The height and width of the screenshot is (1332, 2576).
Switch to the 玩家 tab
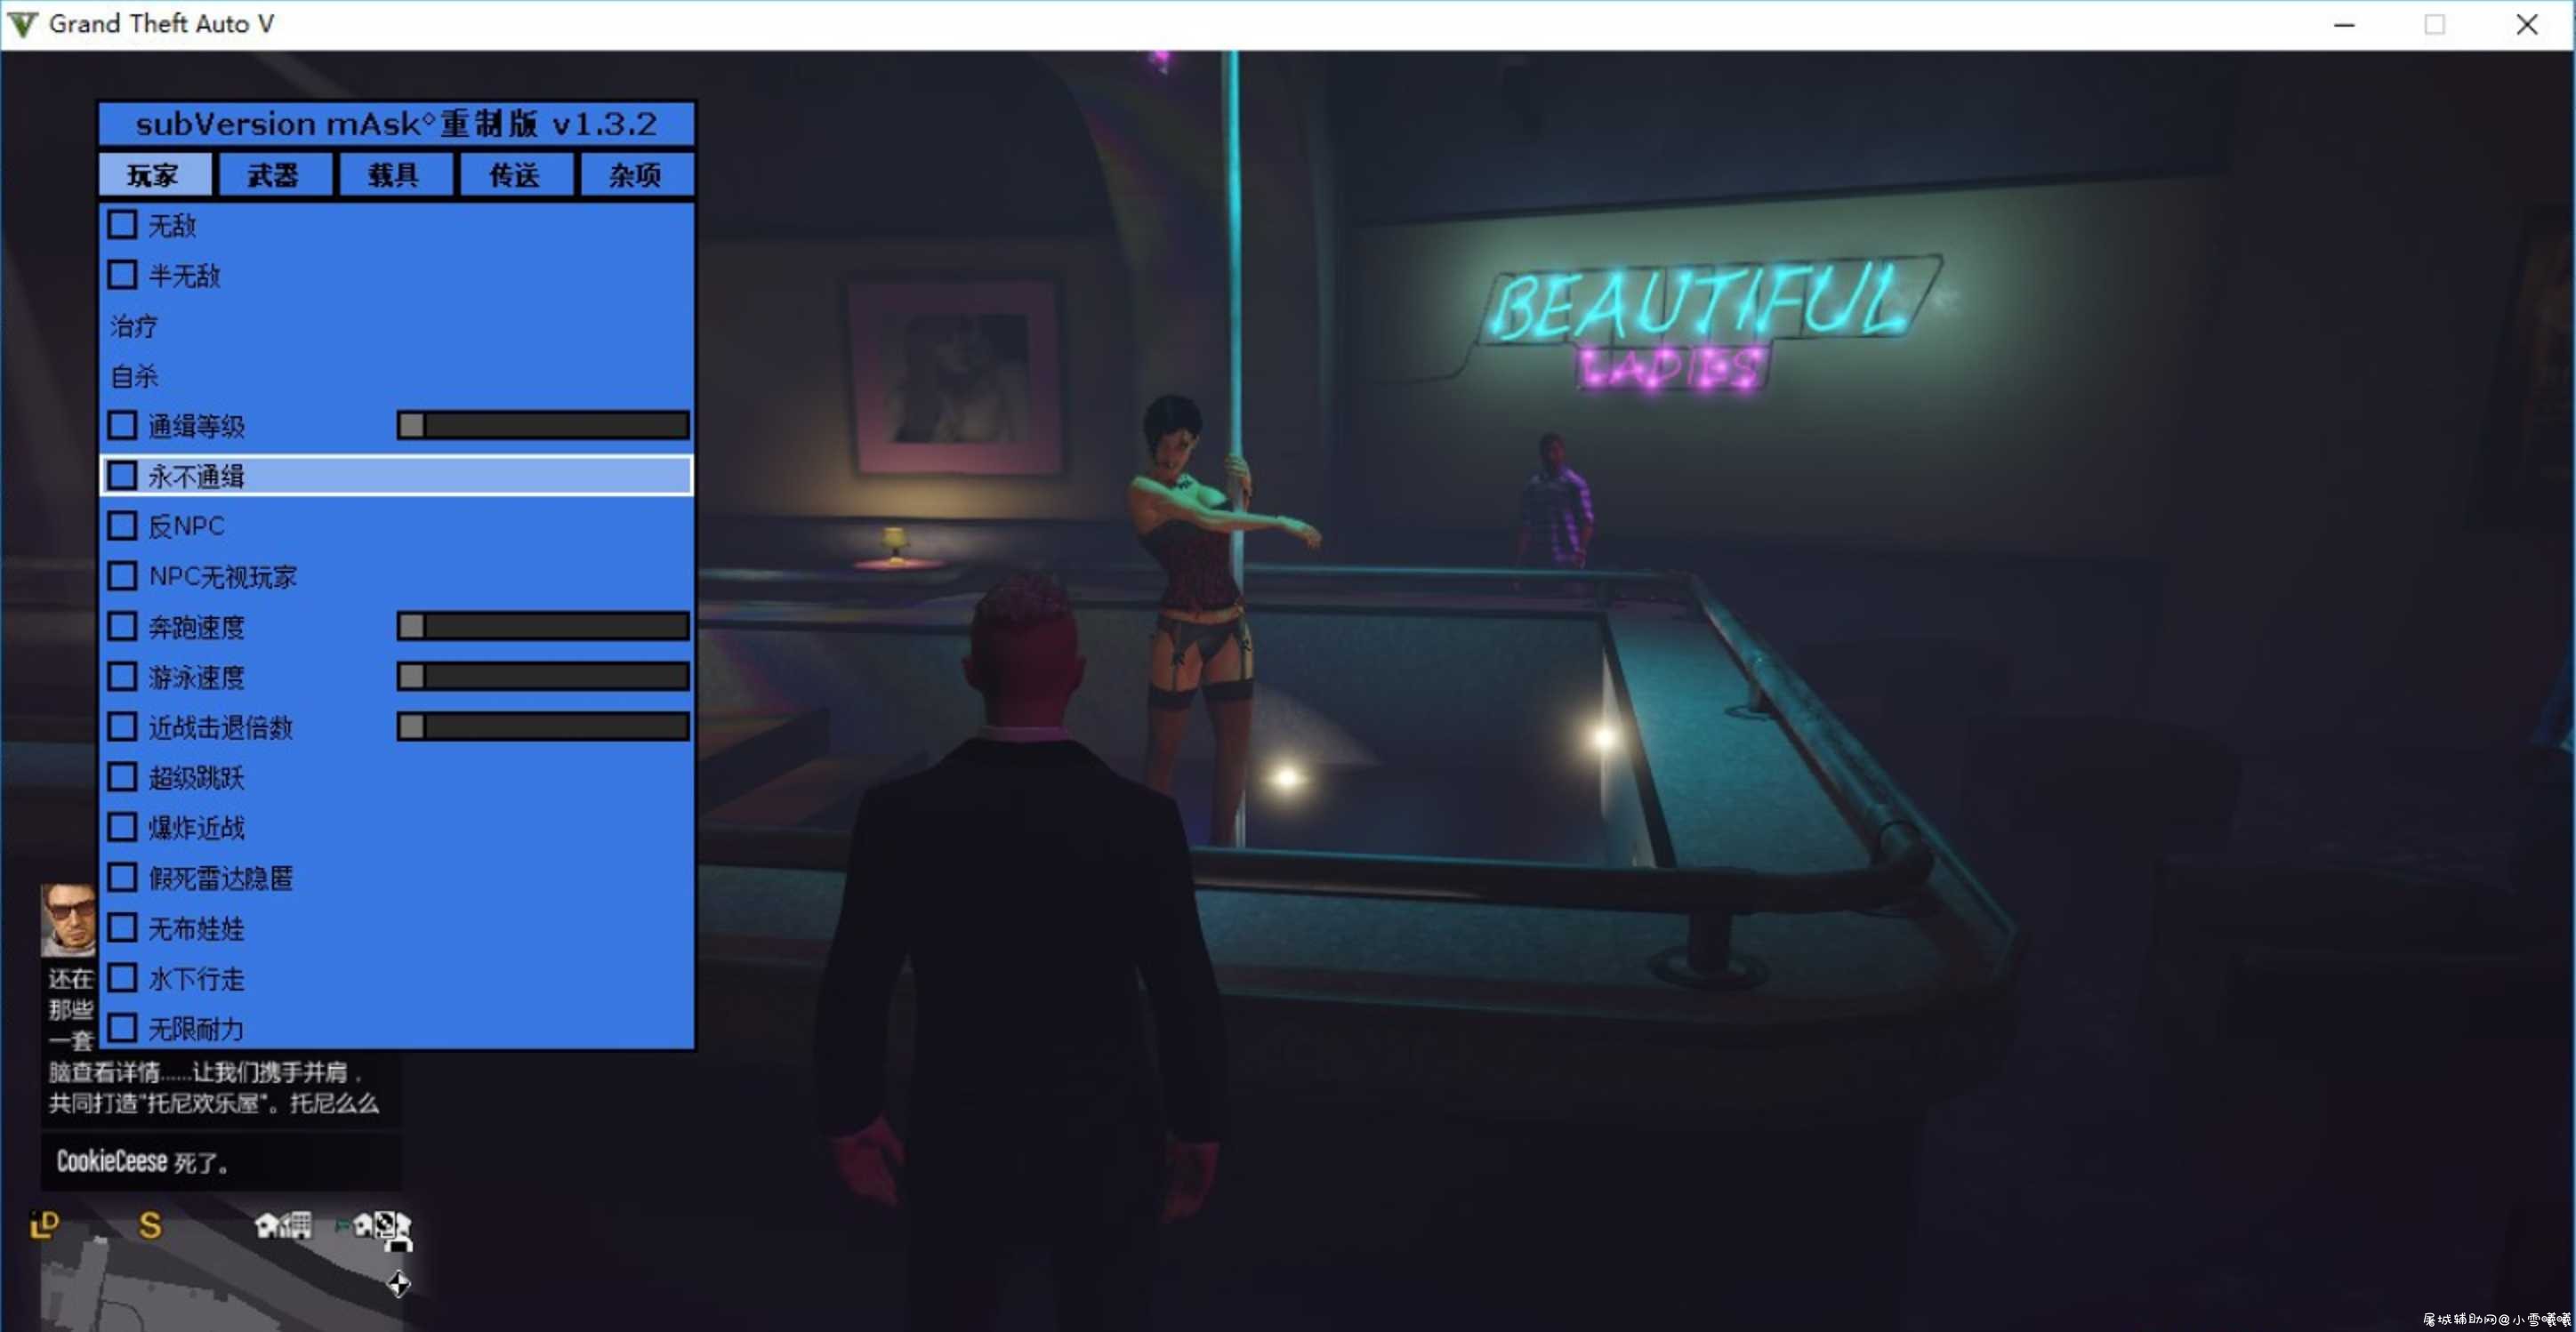[154, 175]
